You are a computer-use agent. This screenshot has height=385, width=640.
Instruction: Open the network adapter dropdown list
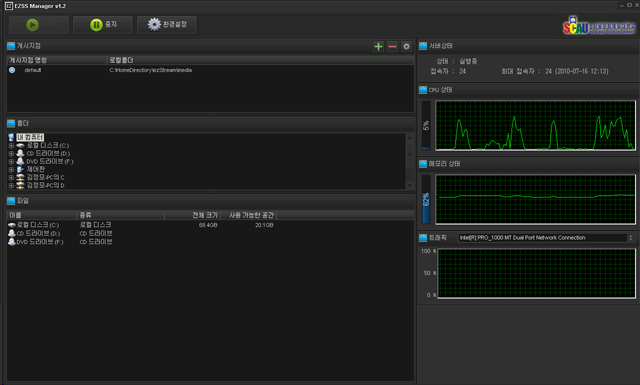coord(631,238)
